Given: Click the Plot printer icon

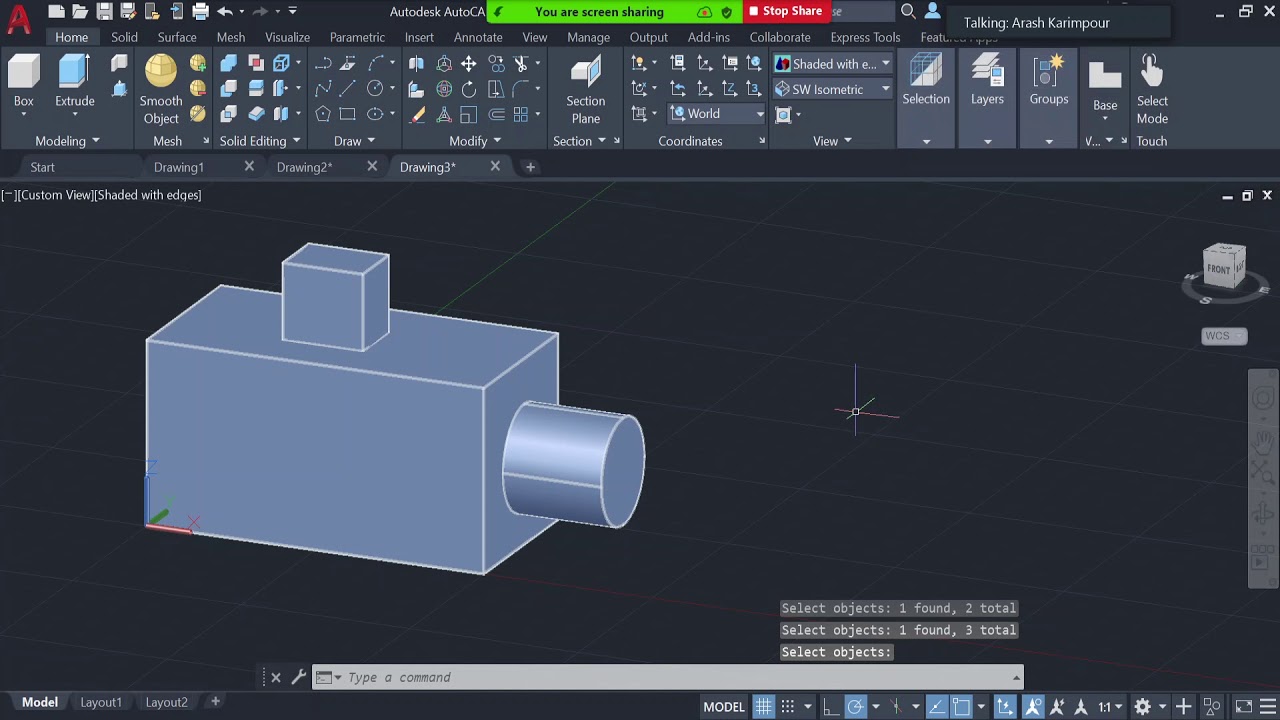Looking at the screenshot, I should click(200, 12).
